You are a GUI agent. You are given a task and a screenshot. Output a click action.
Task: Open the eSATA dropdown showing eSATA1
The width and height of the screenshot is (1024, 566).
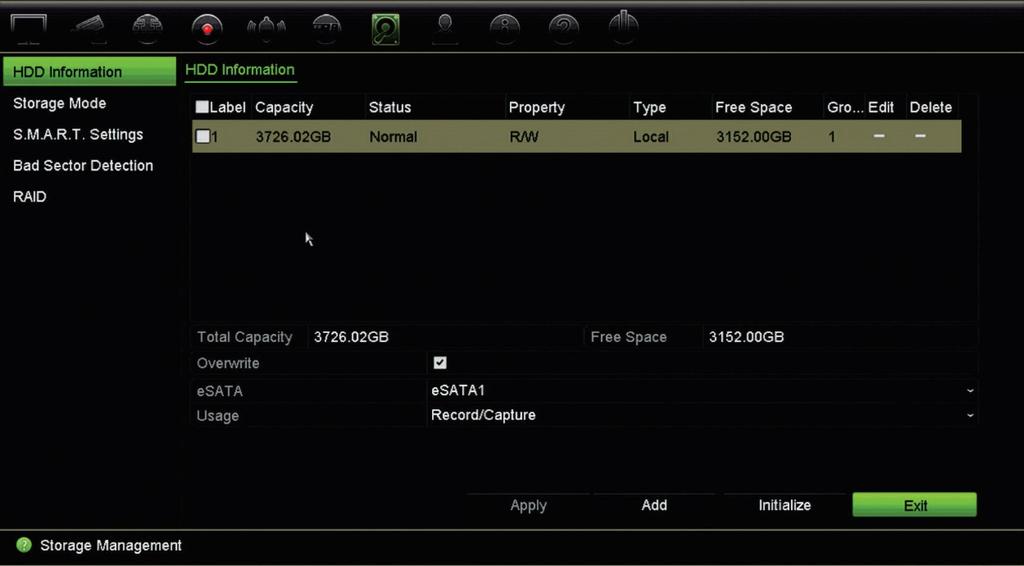[x=702, y=391]
